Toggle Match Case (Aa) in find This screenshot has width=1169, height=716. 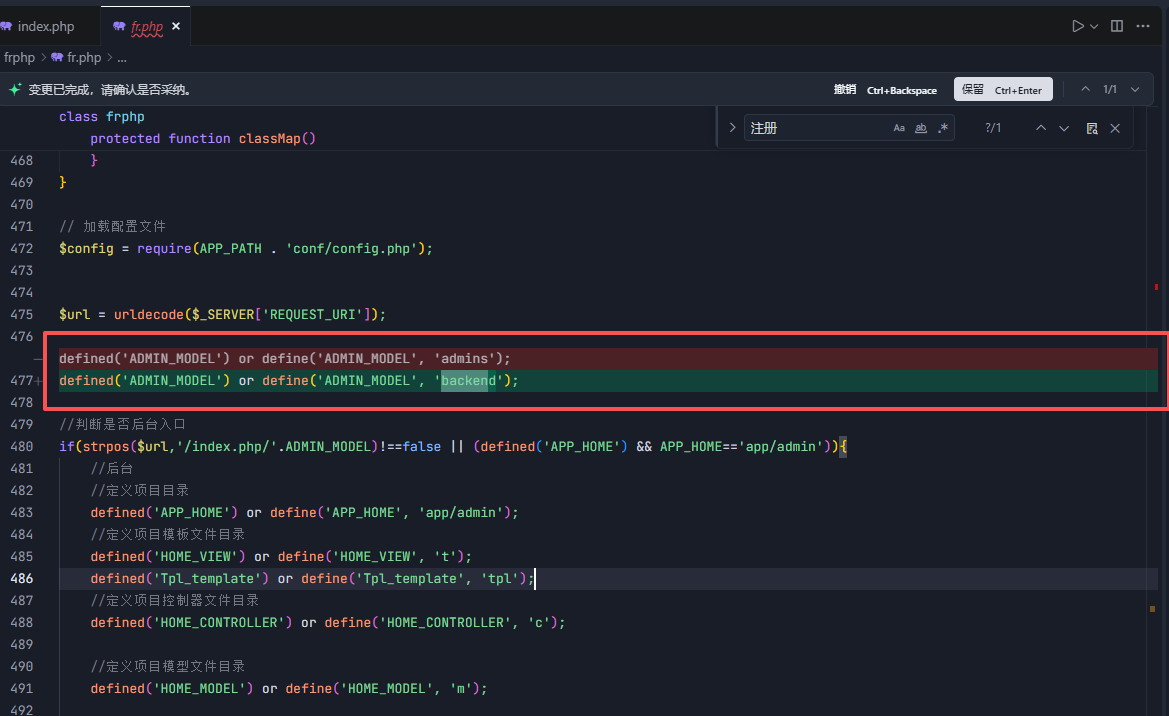tap(899, 128)
